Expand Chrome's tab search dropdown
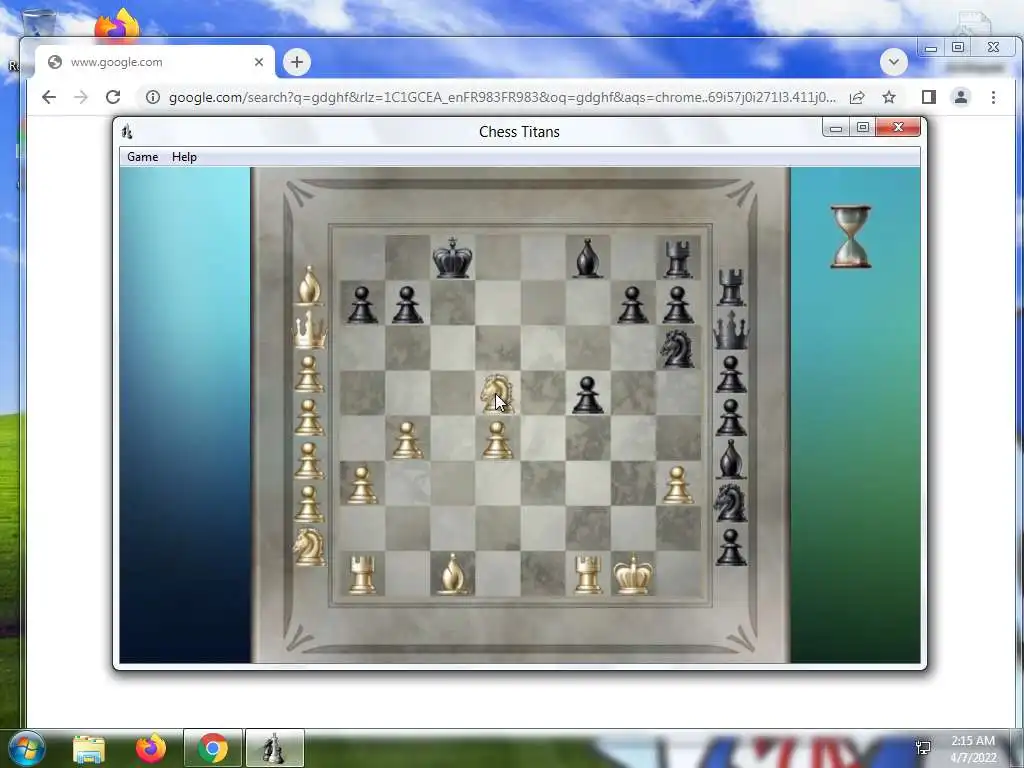 click(893, 62)
